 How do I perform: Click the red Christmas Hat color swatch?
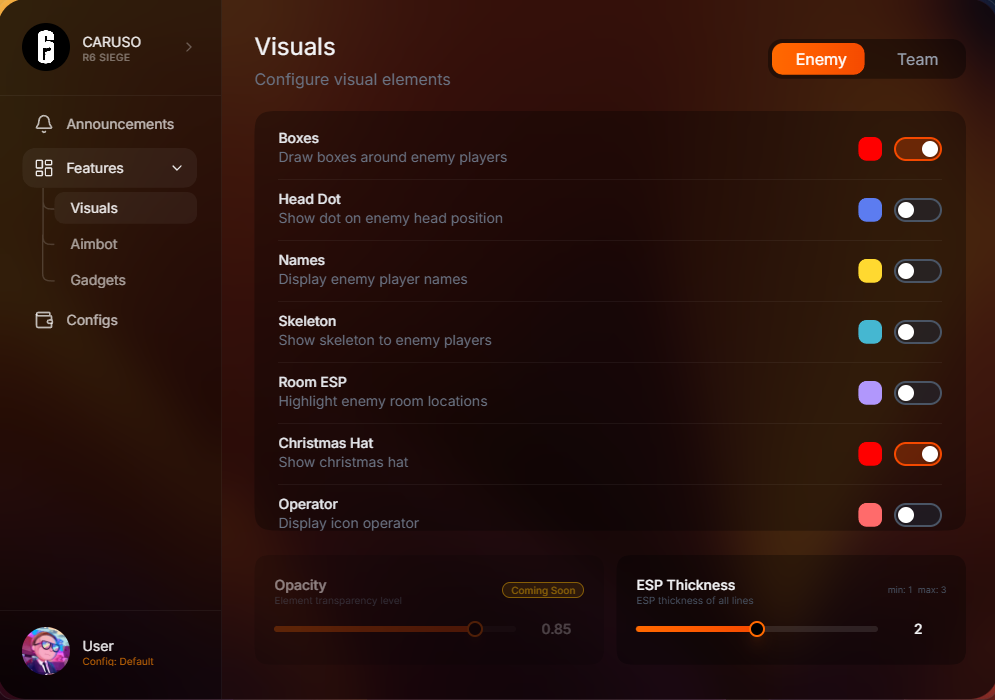870,454
